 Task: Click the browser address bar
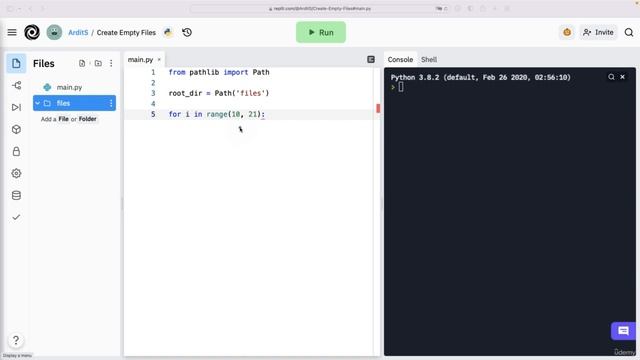tap(319, 9)
